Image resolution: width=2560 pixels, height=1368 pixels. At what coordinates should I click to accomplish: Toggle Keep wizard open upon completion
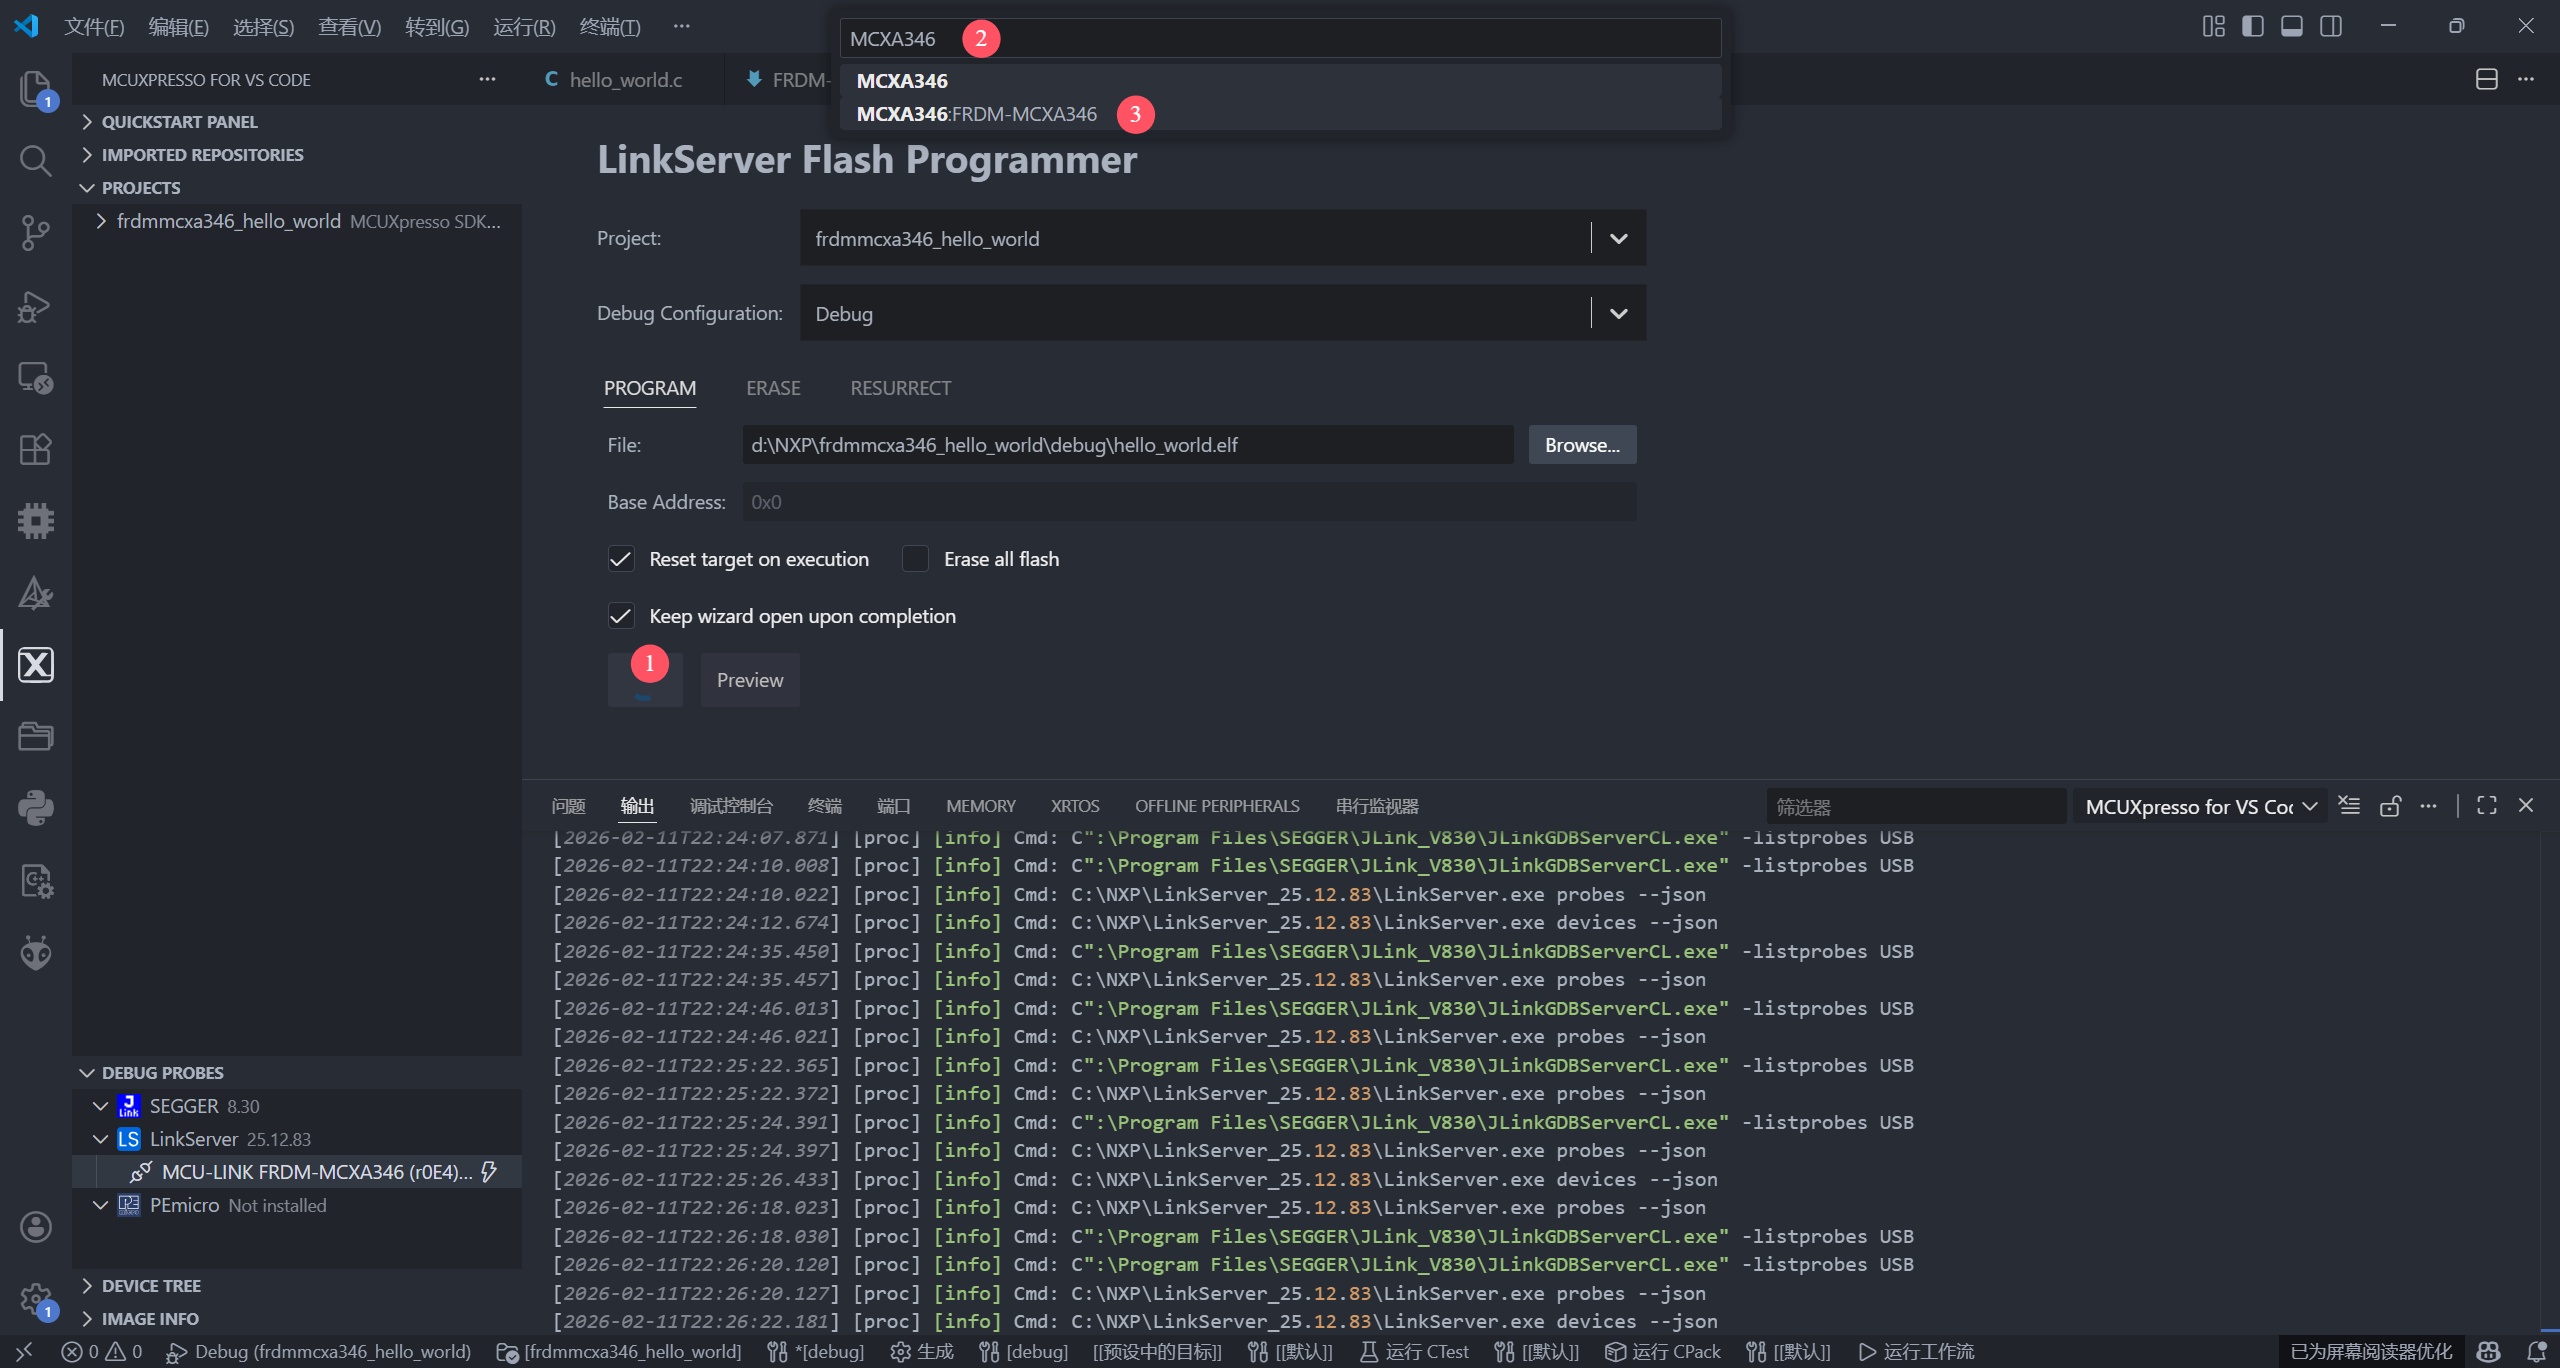point(621,616)
